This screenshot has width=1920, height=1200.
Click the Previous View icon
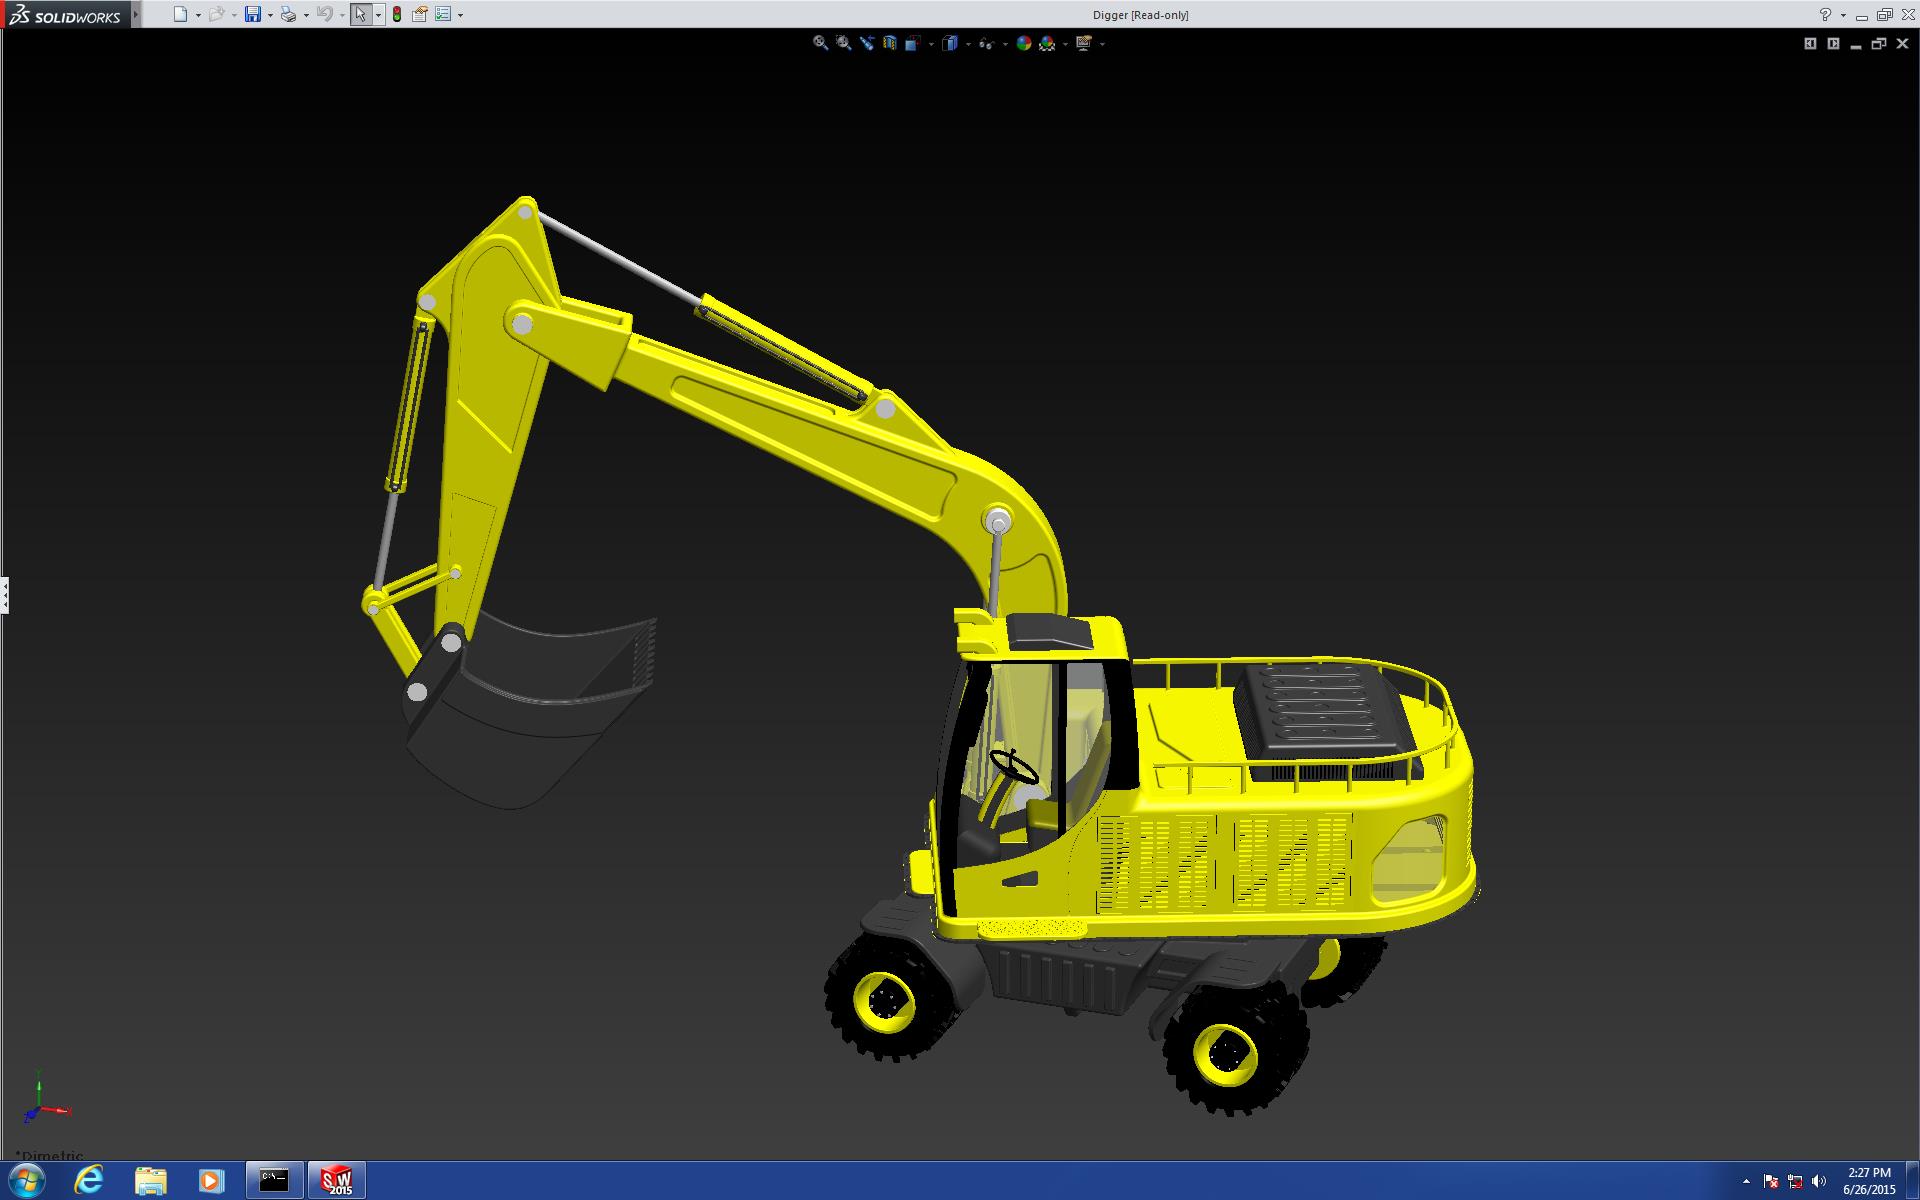(866, 43)
